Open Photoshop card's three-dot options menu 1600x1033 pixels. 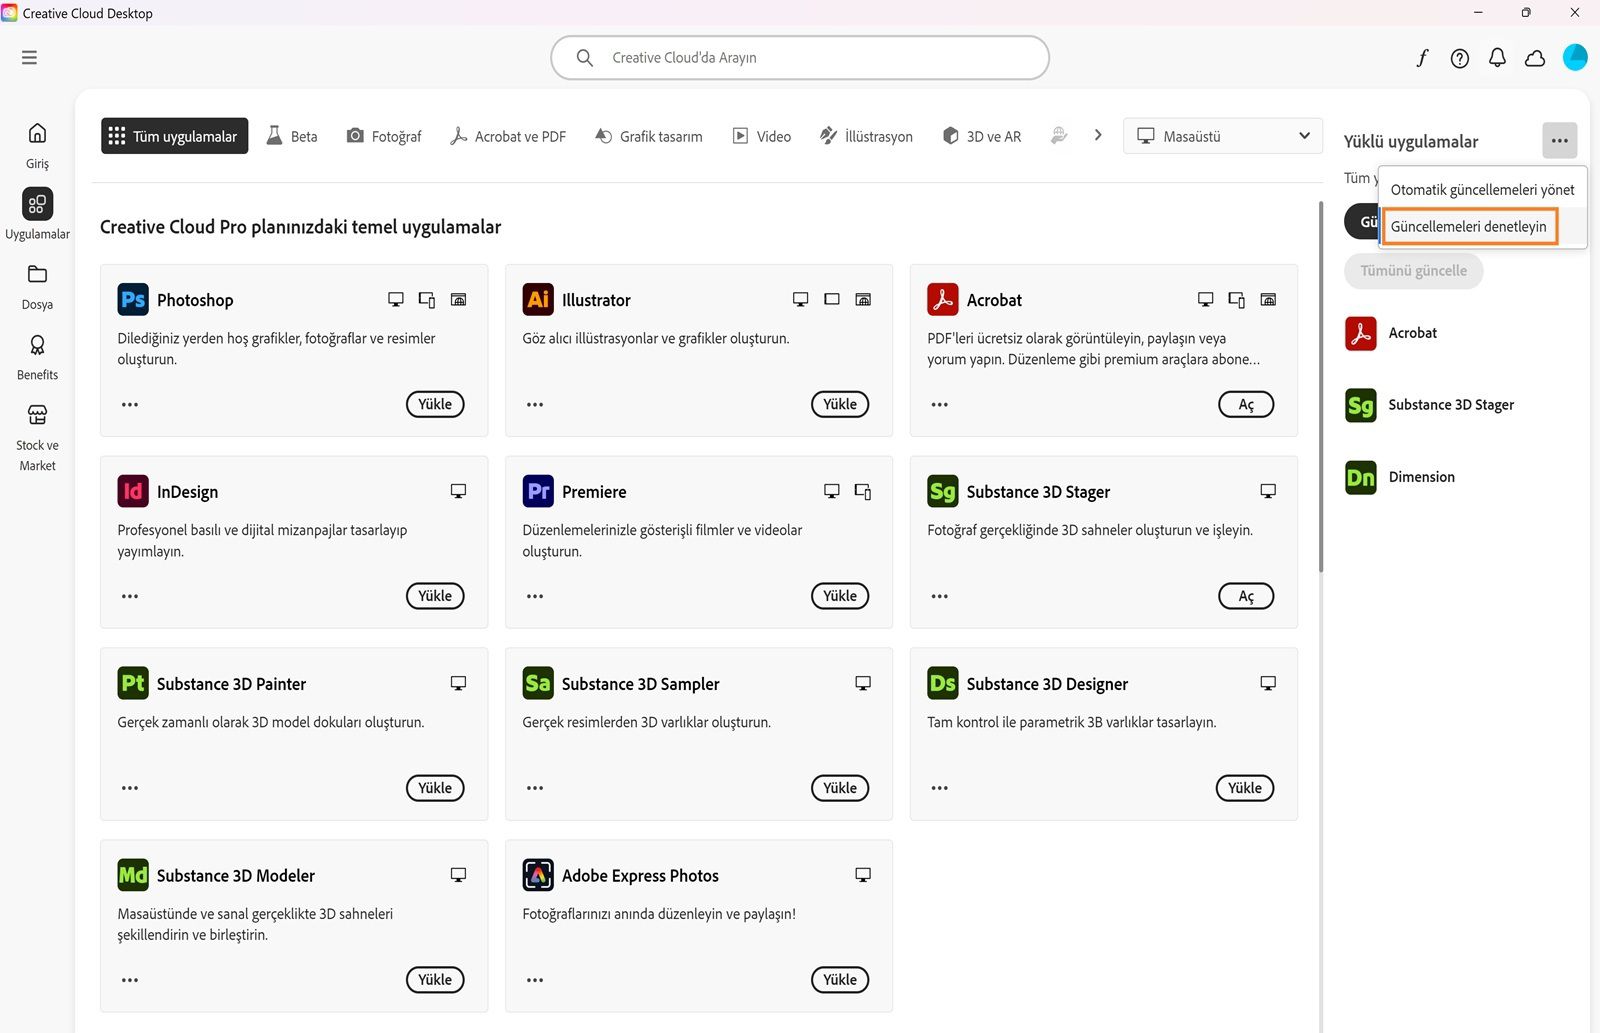[x=130, y=405]
